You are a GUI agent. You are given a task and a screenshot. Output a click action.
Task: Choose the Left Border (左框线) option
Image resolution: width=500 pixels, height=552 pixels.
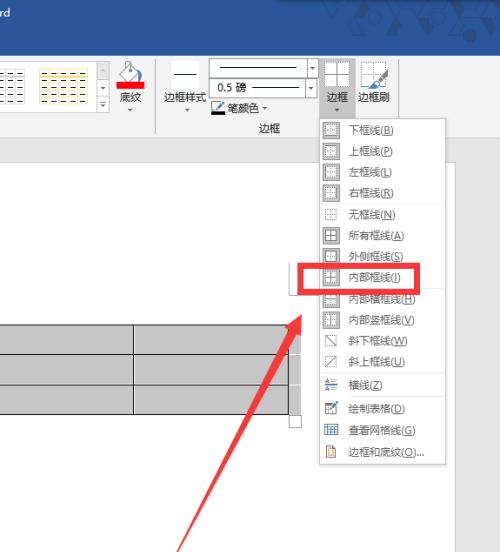(382, 172)
